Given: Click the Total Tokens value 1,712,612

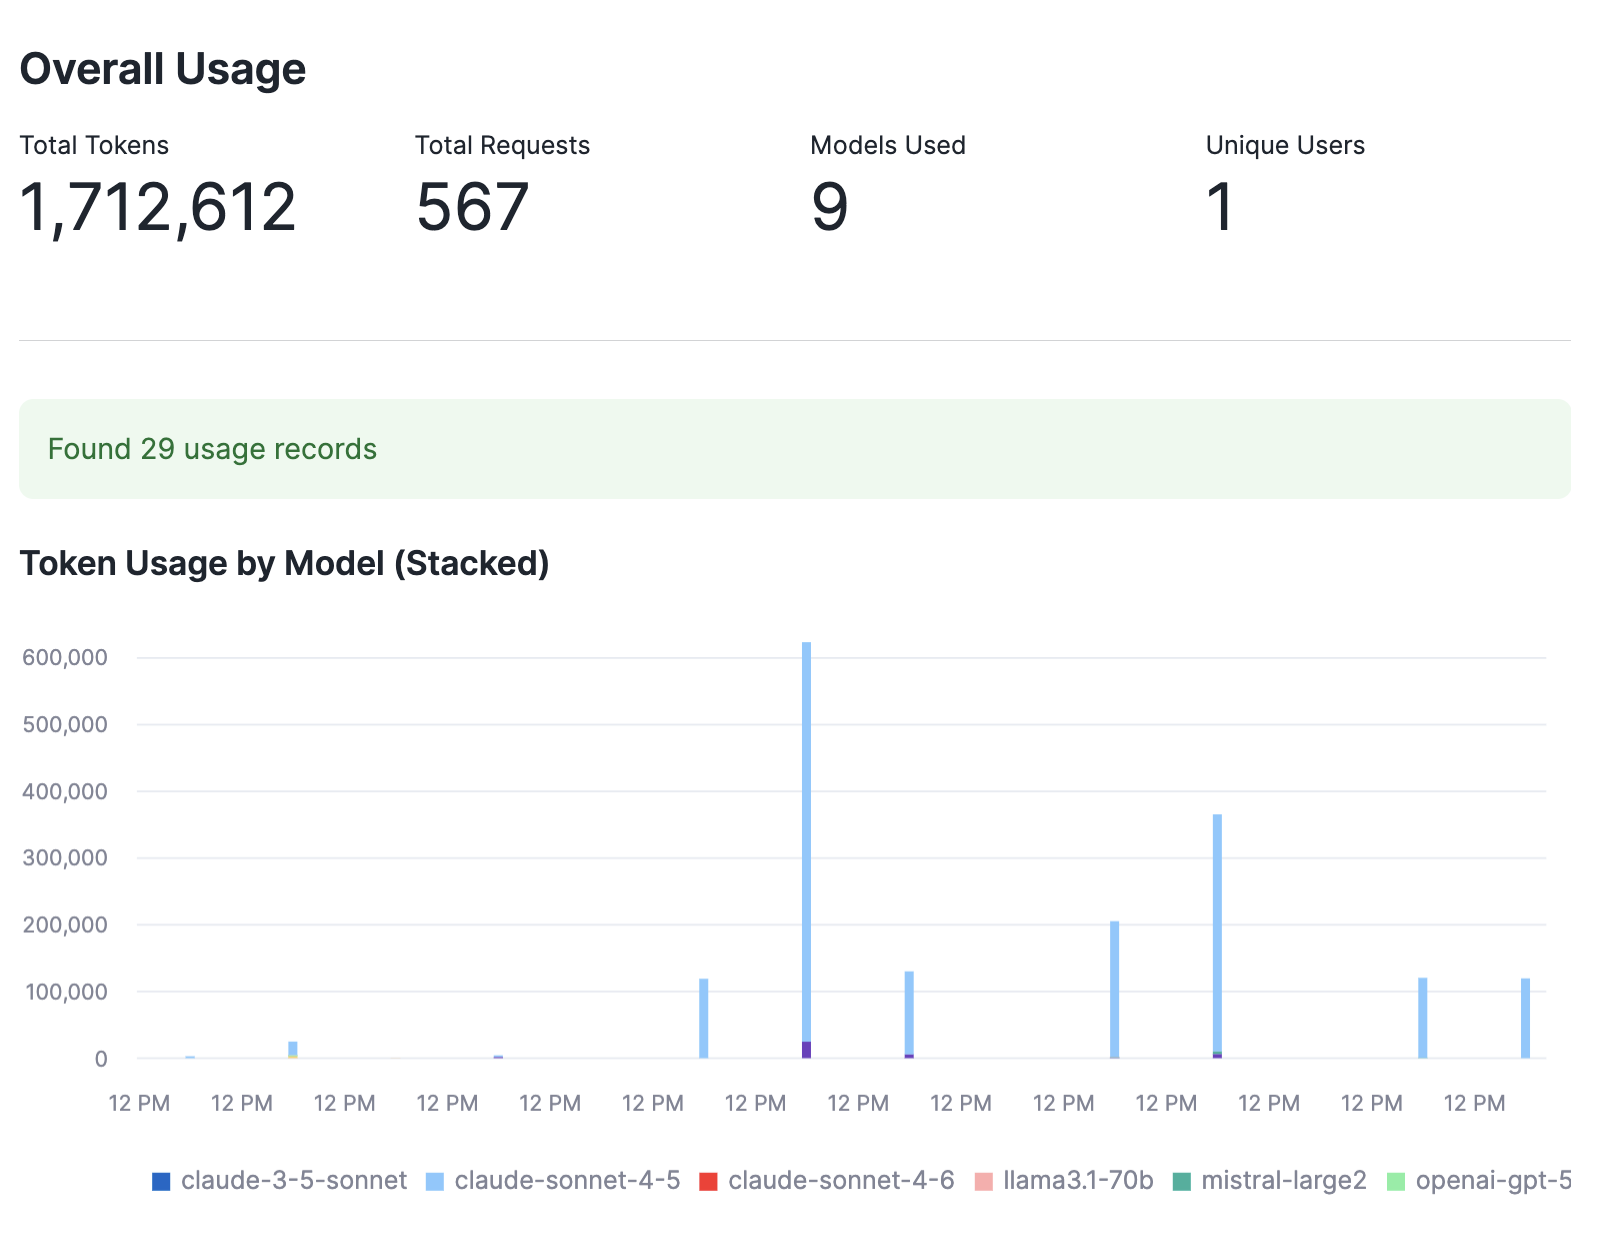Looking at the screenshot, I should click(157, 207).
